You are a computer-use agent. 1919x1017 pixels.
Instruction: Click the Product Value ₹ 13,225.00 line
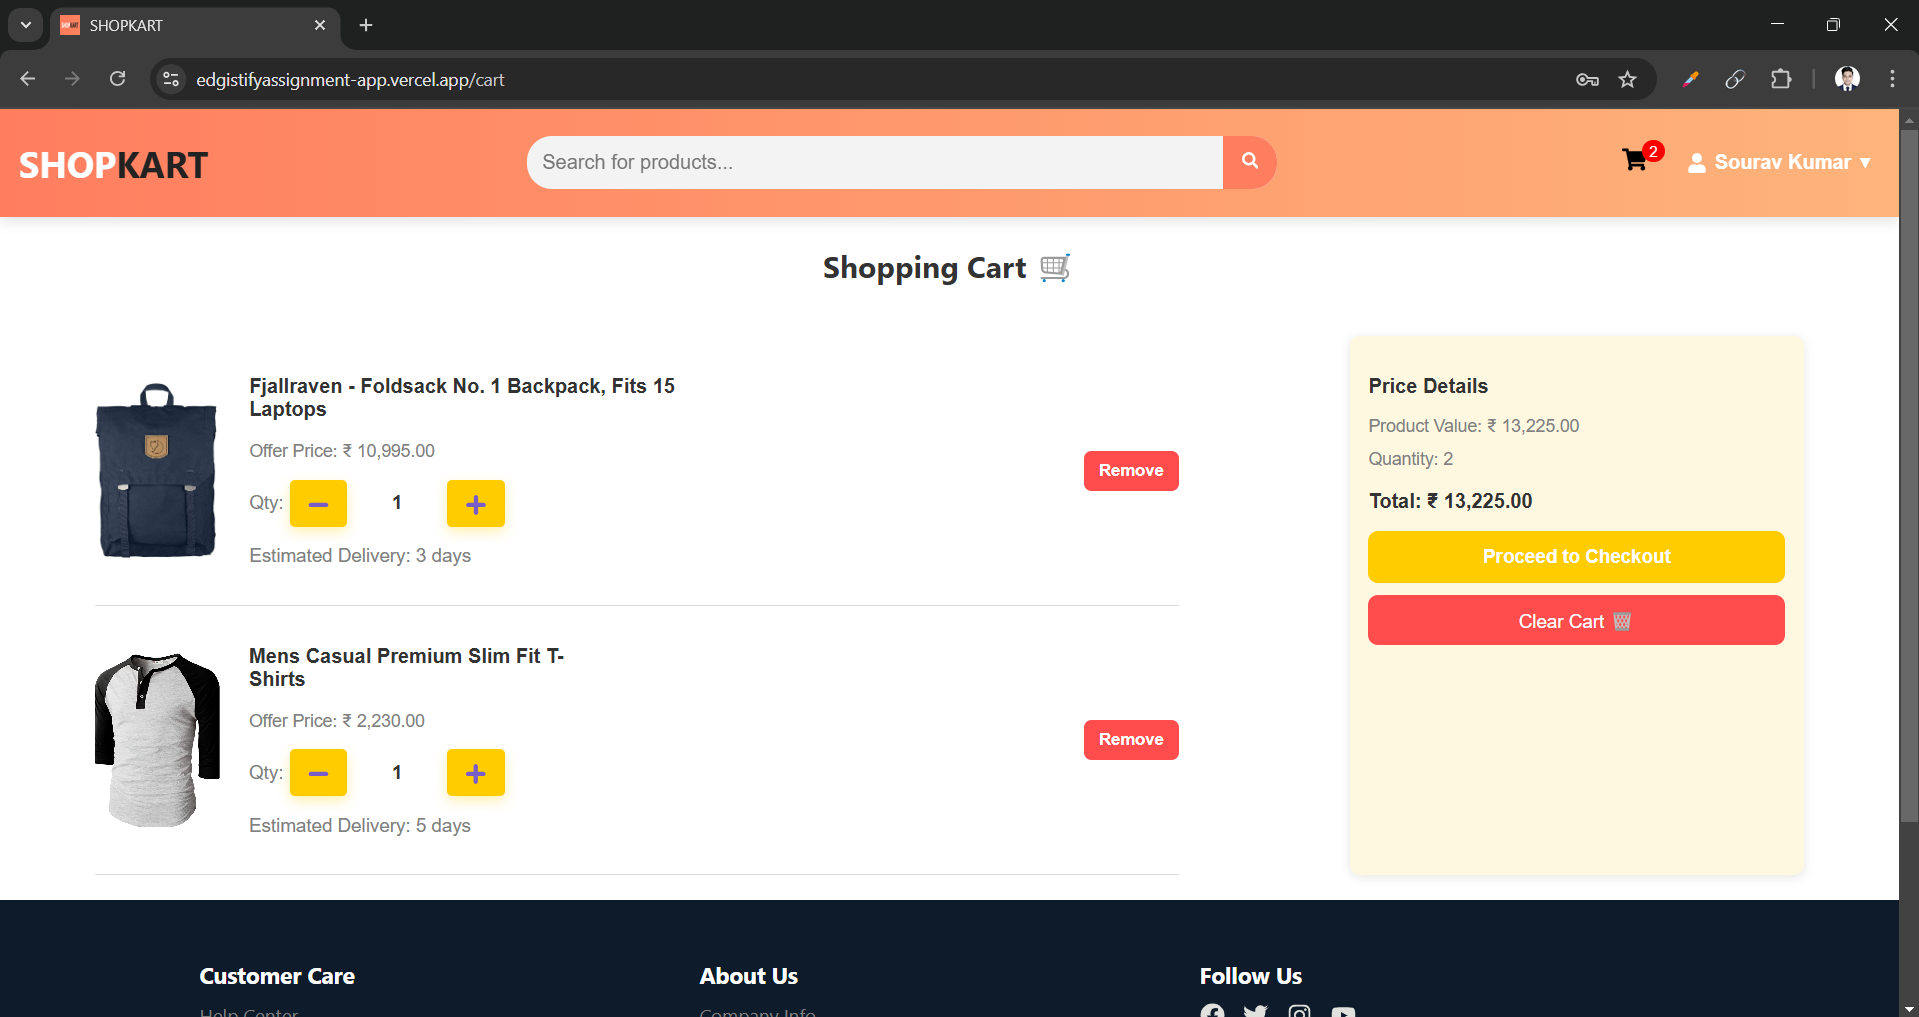tap(1473, 426)
